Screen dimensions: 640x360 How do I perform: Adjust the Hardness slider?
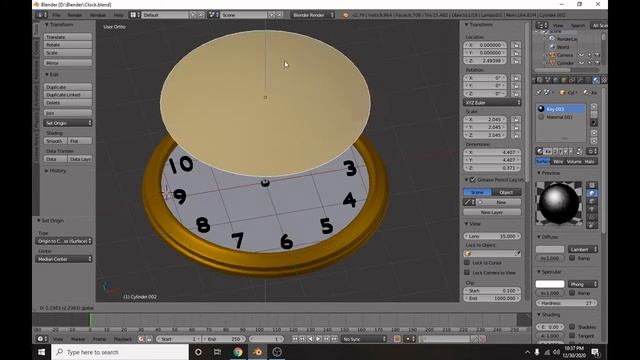click(567, 303)
